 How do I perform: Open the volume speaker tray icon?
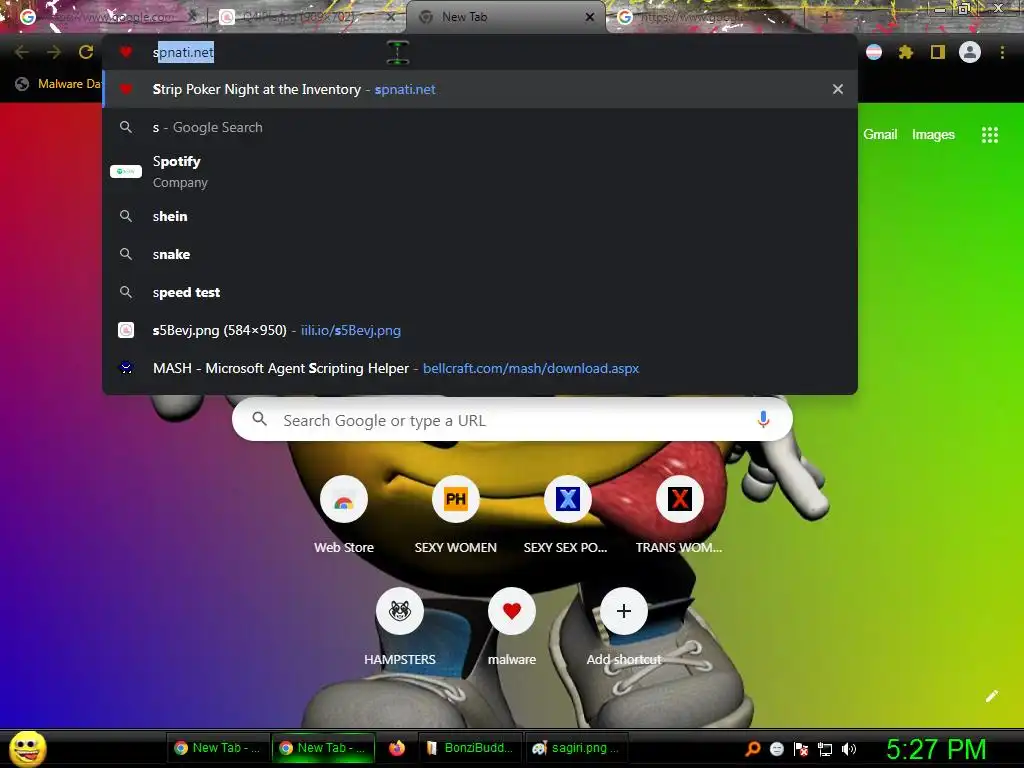tap(849, 749)
